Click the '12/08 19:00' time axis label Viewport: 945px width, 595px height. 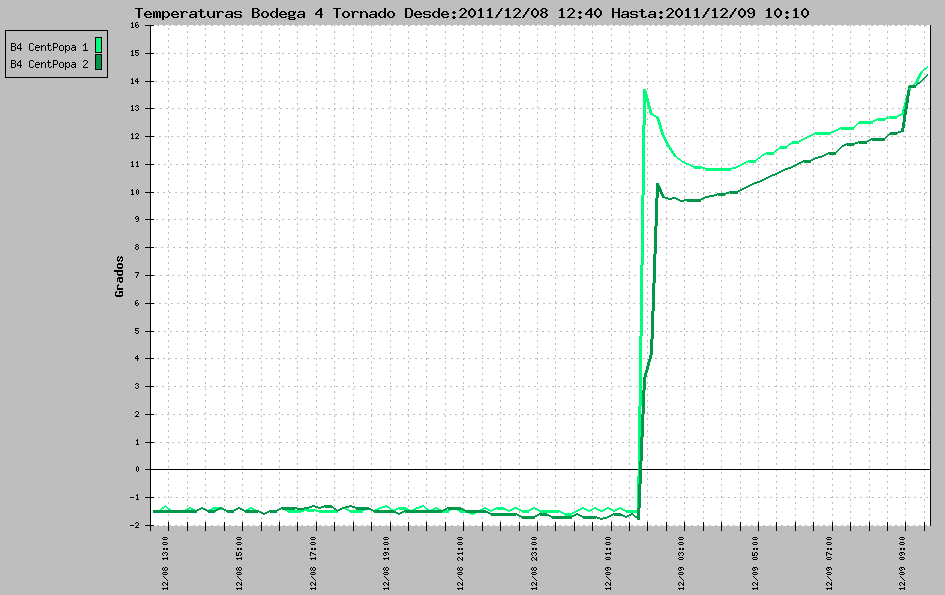[387, 563]
